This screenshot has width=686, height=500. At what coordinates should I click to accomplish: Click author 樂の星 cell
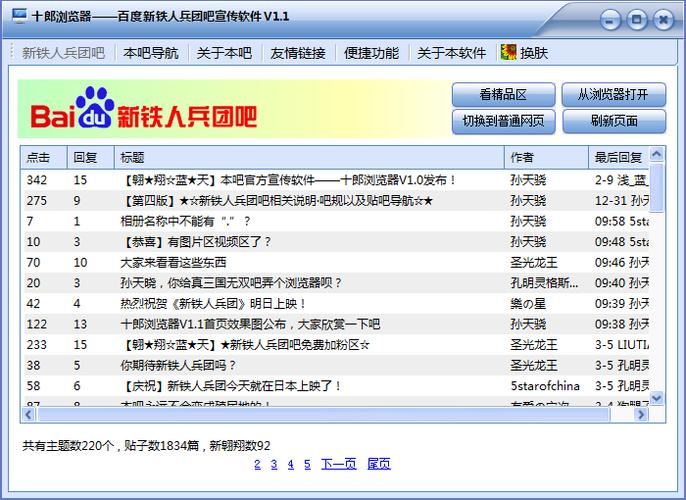click(x=528, y=303)
